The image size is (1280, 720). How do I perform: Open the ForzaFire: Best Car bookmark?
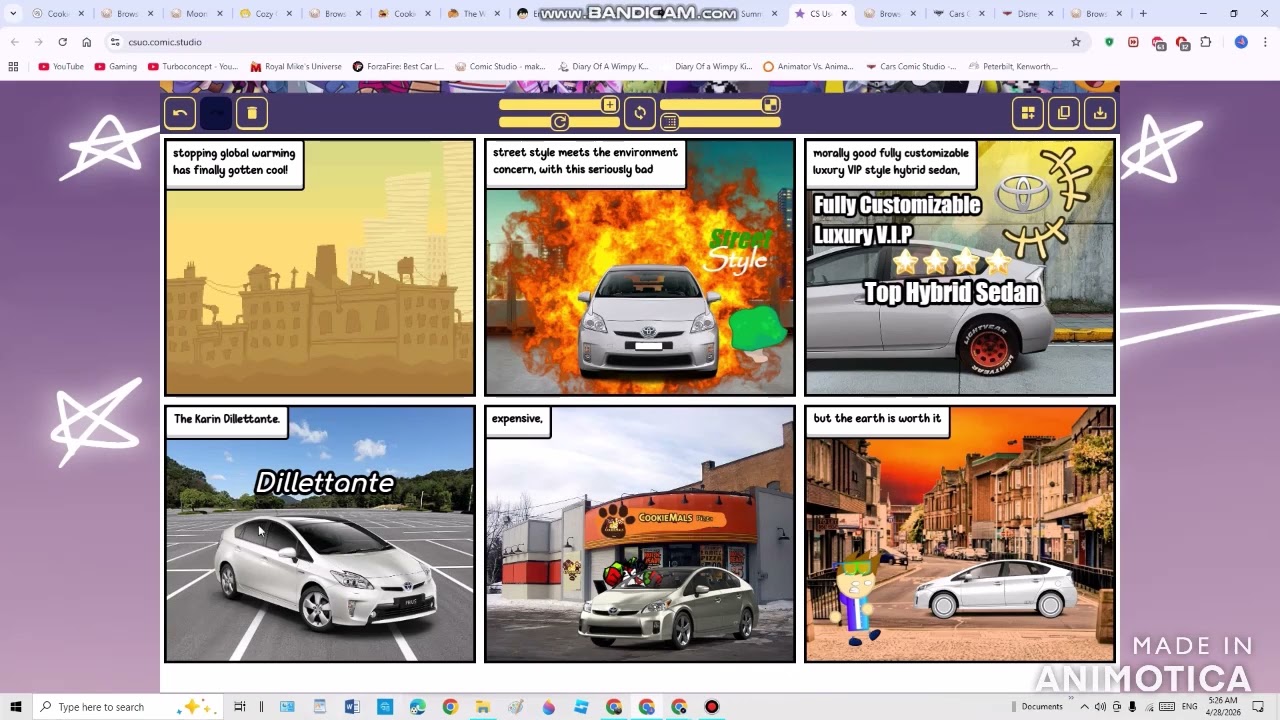point(398,67)
